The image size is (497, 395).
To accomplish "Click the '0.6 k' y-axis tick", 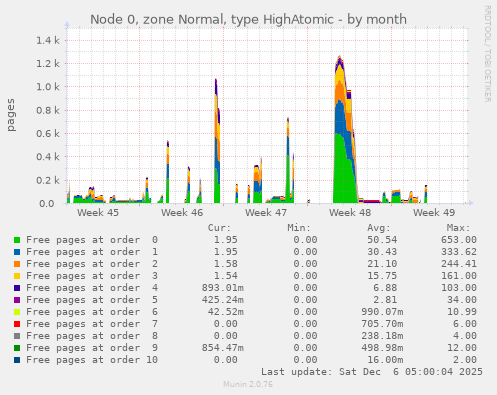I will [x=48, y=134].
